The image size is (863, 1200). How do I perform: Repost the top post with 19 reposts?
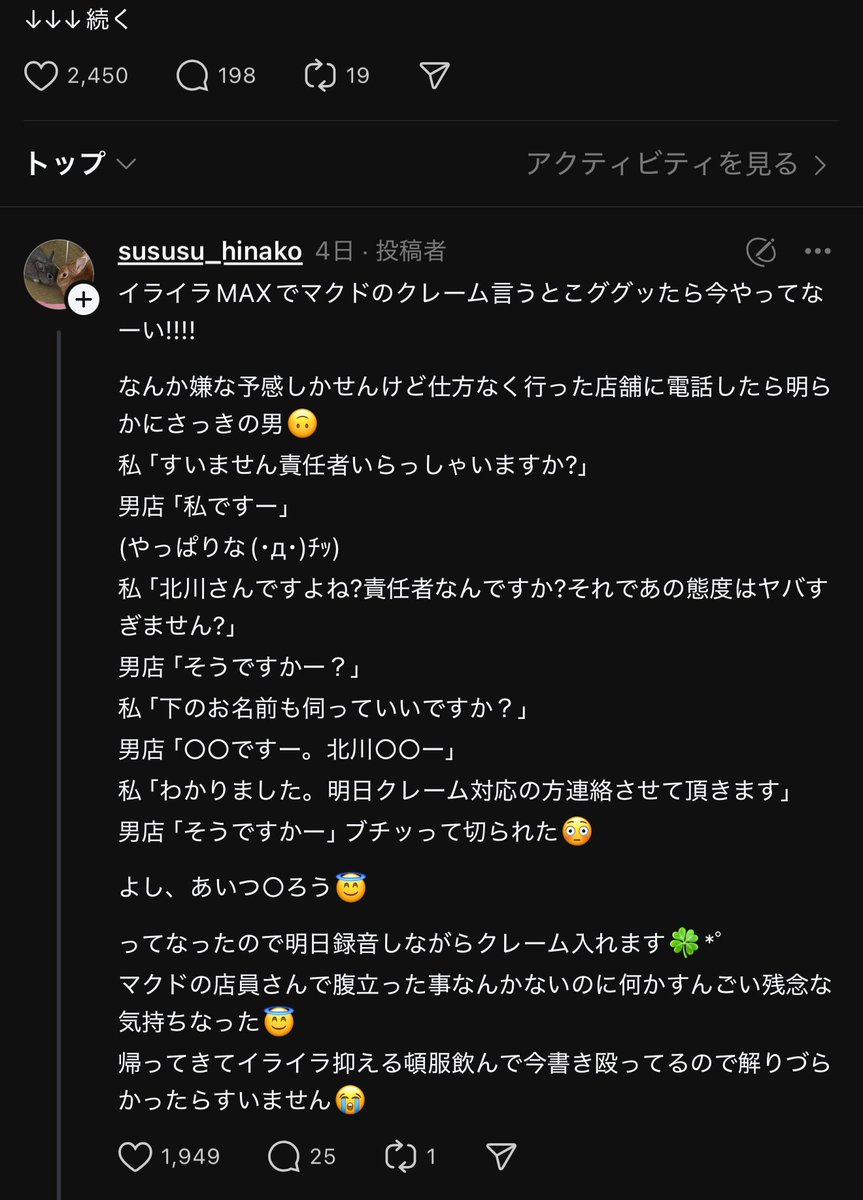(x=322, y=76)
